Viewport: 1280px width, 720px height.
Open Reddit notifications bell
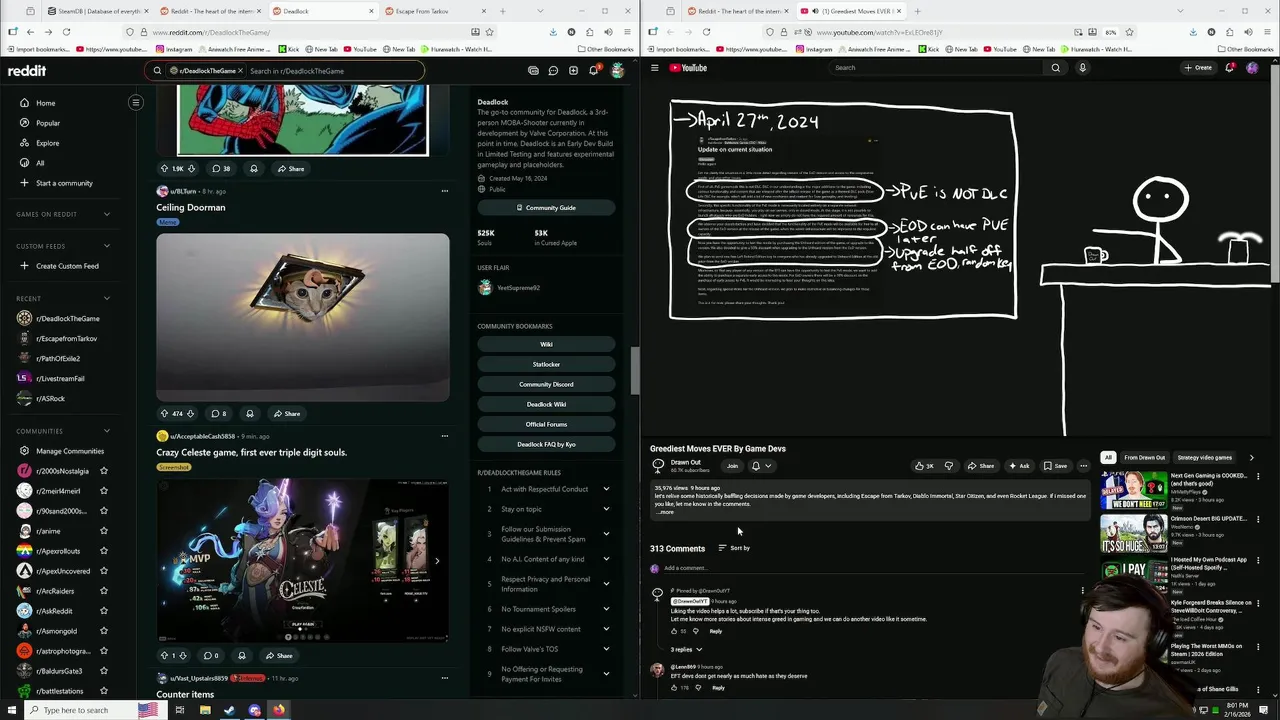coord(593,71)
